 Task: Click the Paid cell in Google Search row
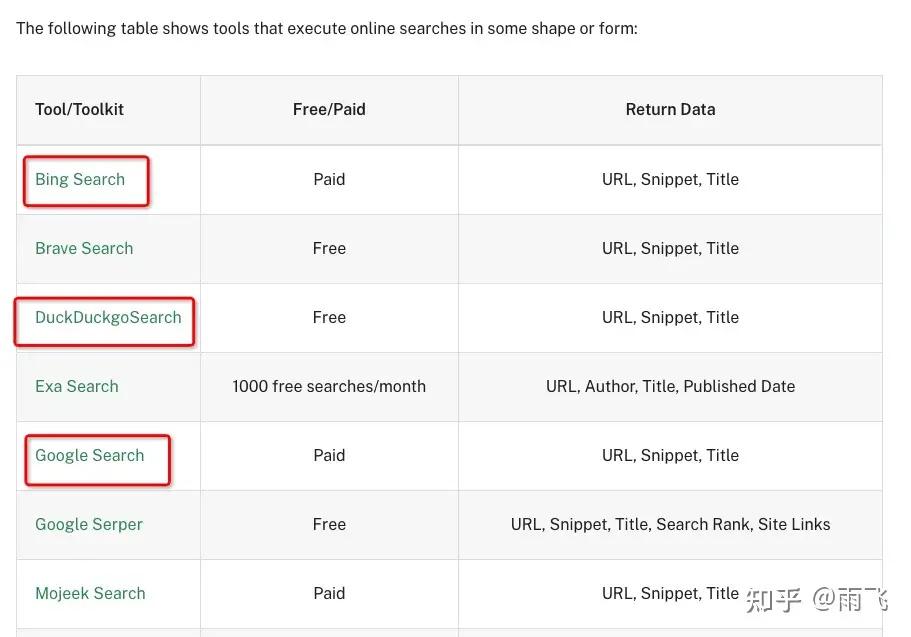click(x=329, y=456)
